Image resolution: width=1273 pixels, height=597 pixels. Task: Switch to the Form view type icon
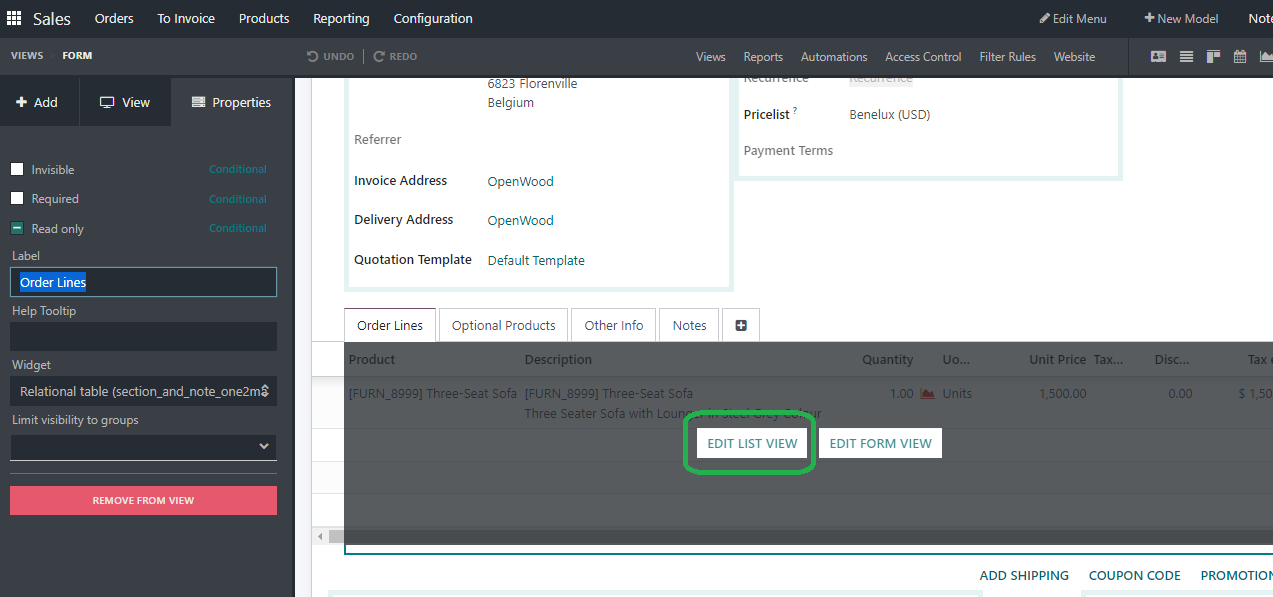point(1158,57)
